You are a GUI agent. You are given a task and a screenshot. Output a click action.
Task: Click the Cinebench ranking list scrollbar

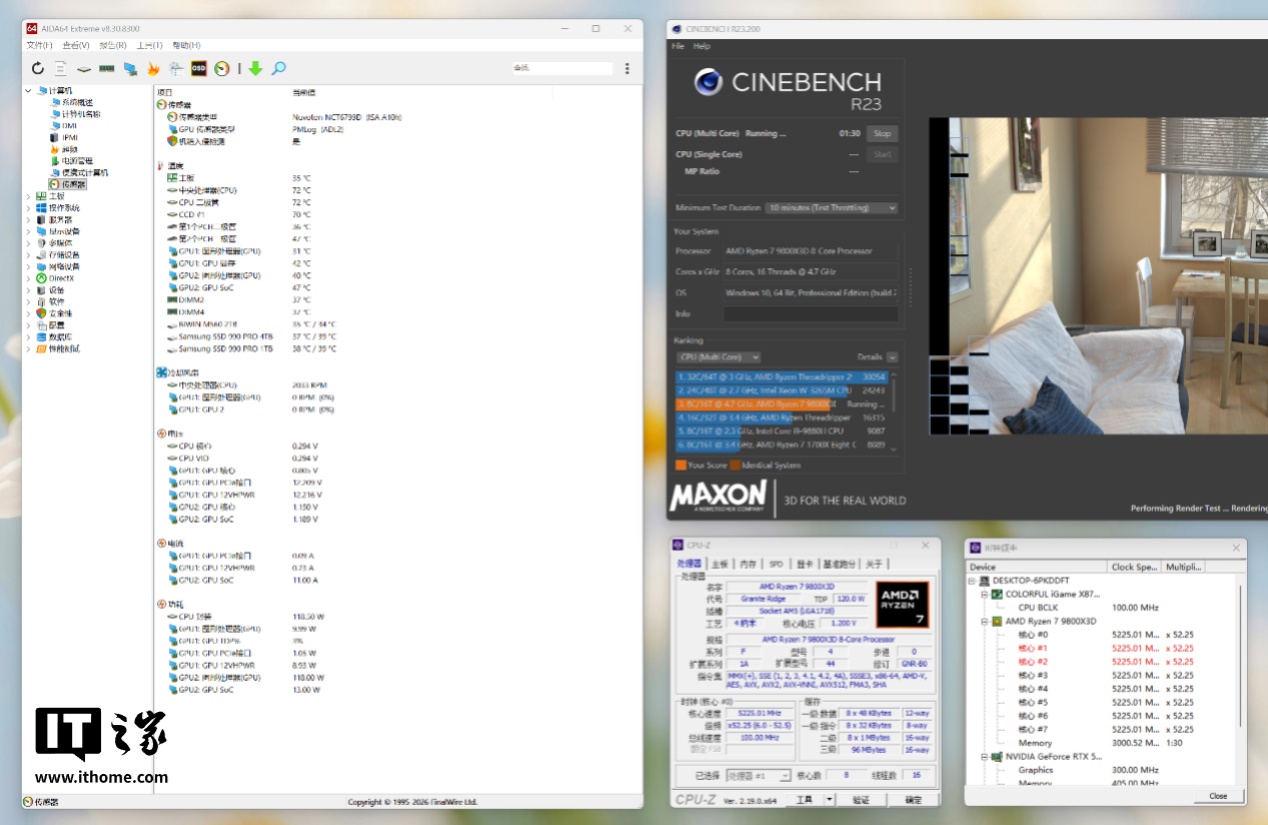[x=894, y=412]
